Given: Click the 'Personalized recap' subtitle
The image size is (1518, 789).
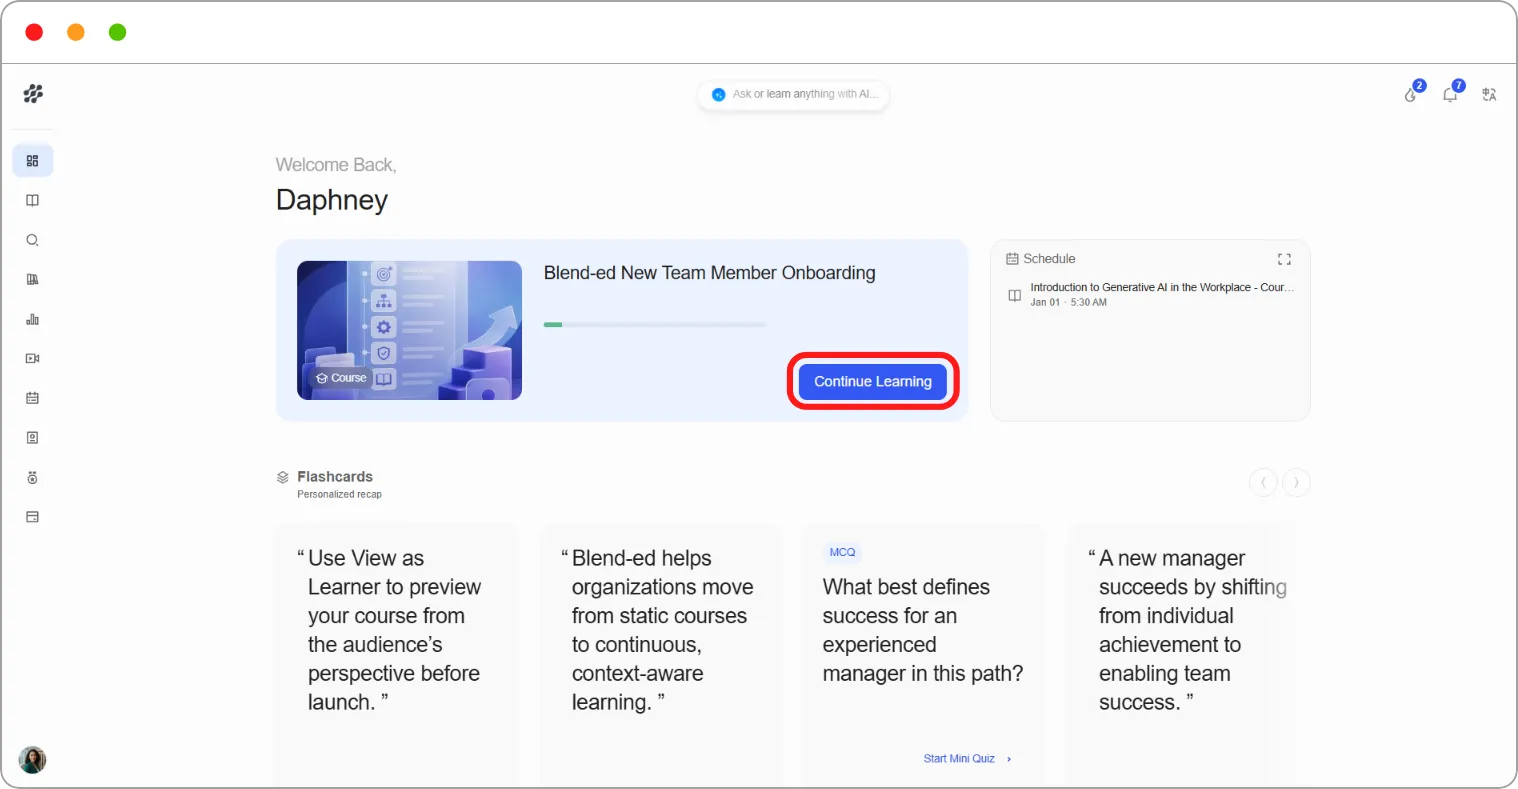Looking at the screenshot, I should pos(339,494).
